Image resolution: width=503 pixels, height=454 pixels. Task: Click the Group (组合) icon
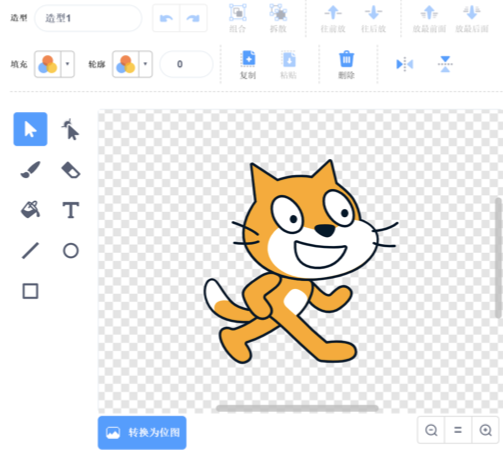[x=238, y=18]
